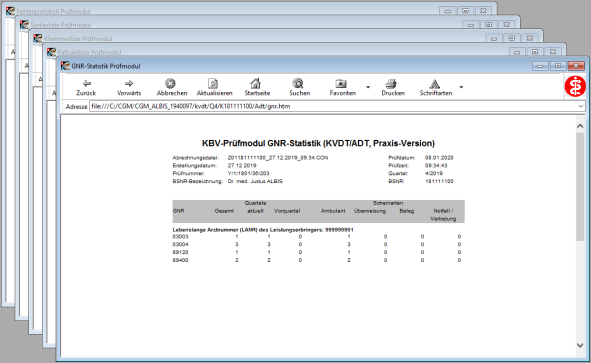Click the Vorquartal column header
Image resolution: width=591 pixels, height=363 pixels.
[287, 211]
